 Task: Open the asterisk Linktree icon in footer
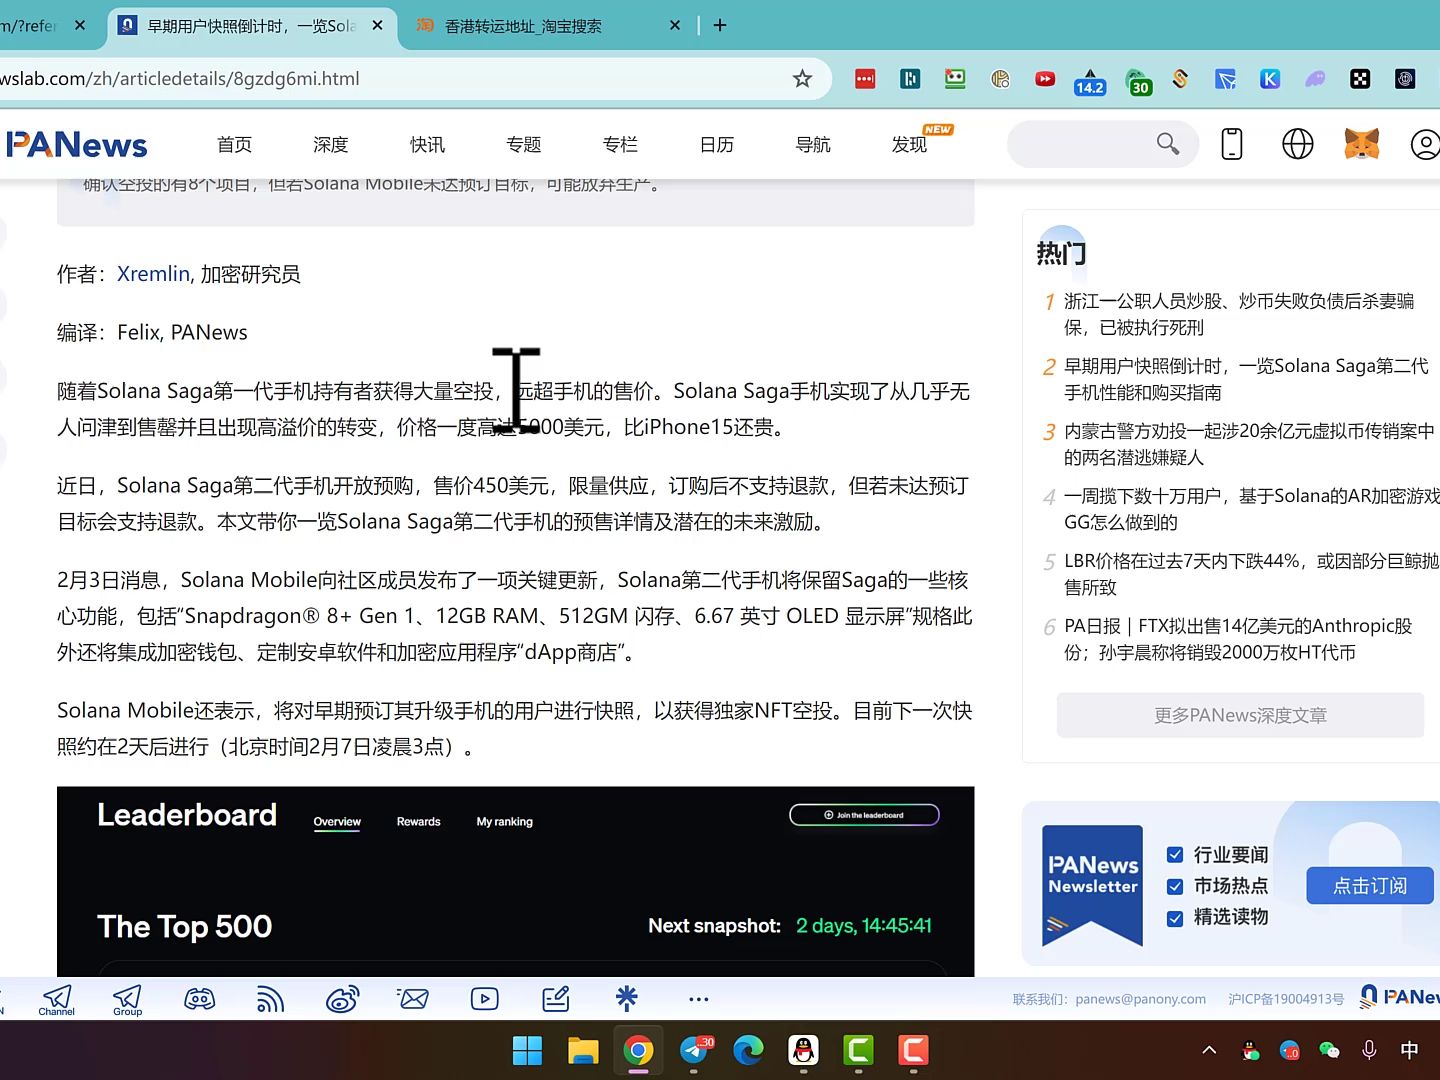[x=627, y=997]
